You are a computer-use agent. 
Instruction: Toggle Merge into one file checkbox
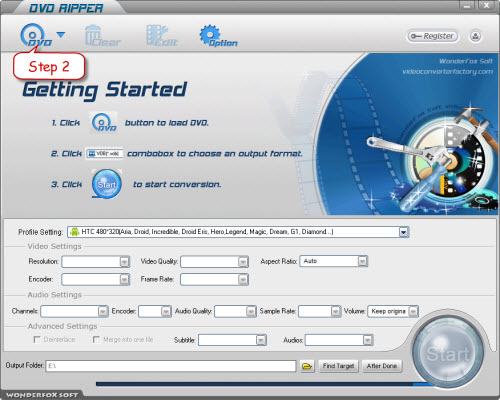click(96, 339)
